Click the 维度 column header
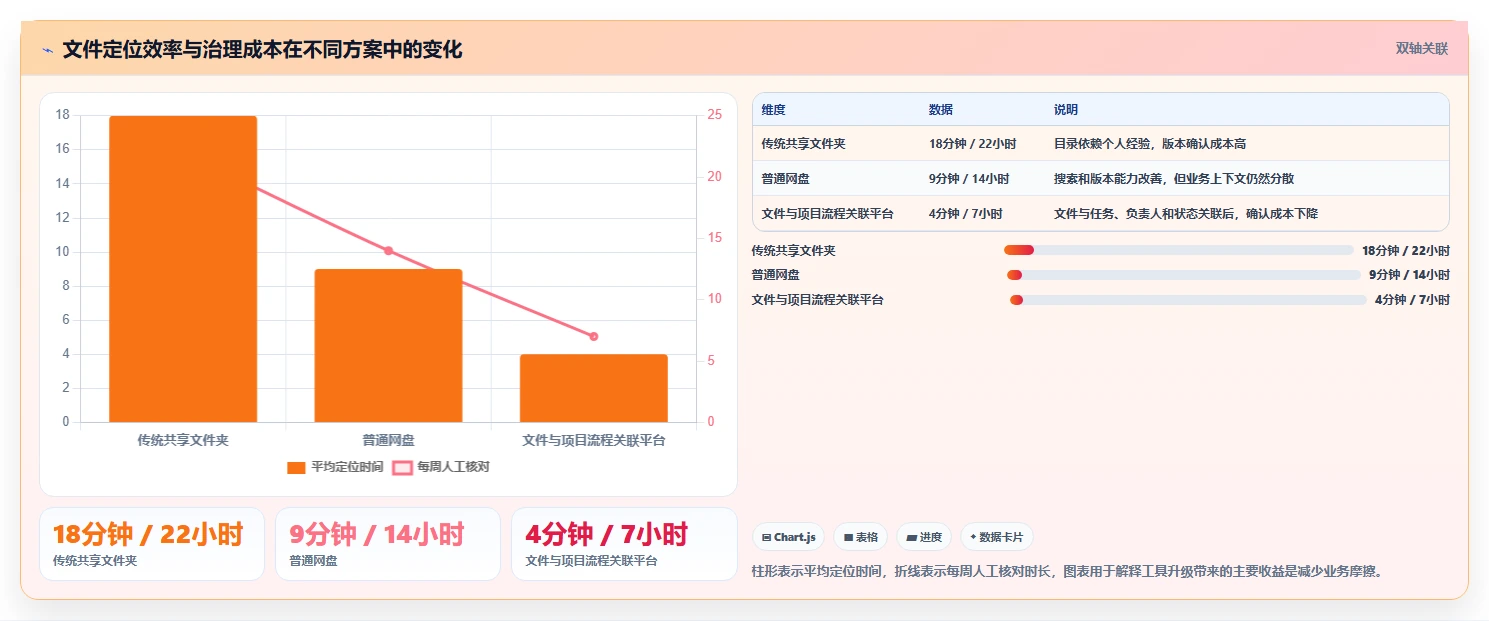This screenshot has height=621, width=1489. 773,110
